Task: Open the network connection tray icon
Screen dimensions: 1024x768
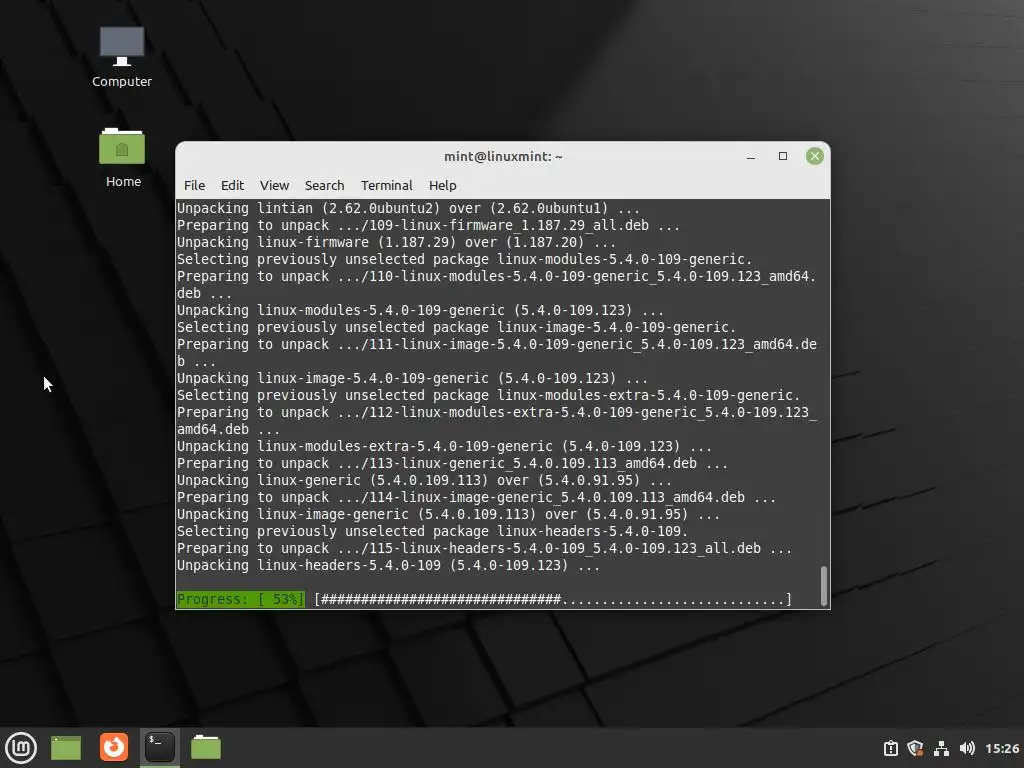Action: point(941,748)
